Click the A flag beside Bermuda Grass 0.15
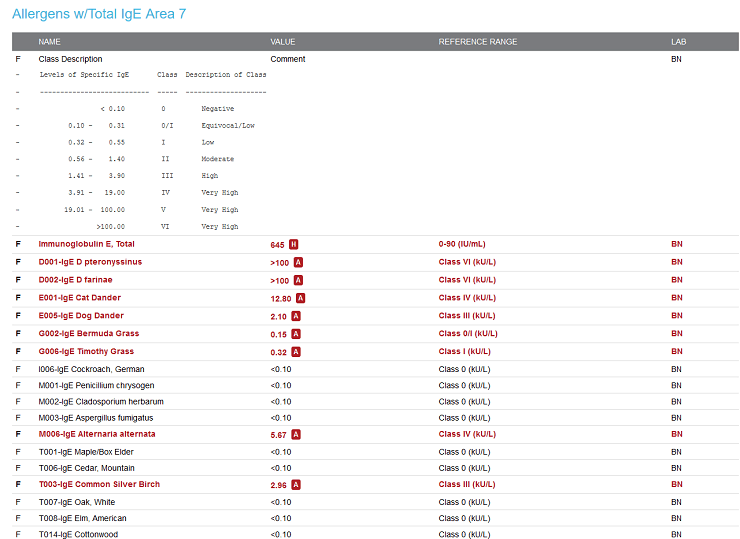The width and height of the screenshot is (740, 539). (x=296, y=334)
